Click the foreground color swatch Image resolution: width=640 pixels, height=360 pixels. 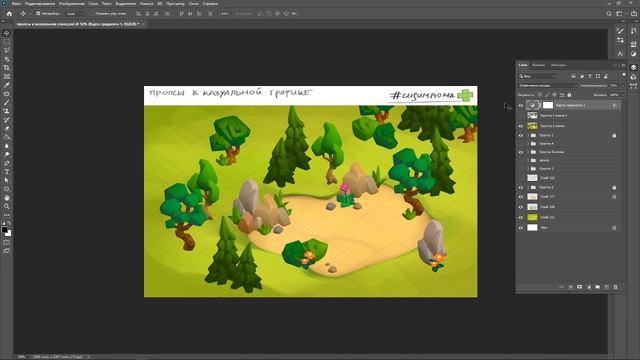pyautogui.click(x=4, y=230)
